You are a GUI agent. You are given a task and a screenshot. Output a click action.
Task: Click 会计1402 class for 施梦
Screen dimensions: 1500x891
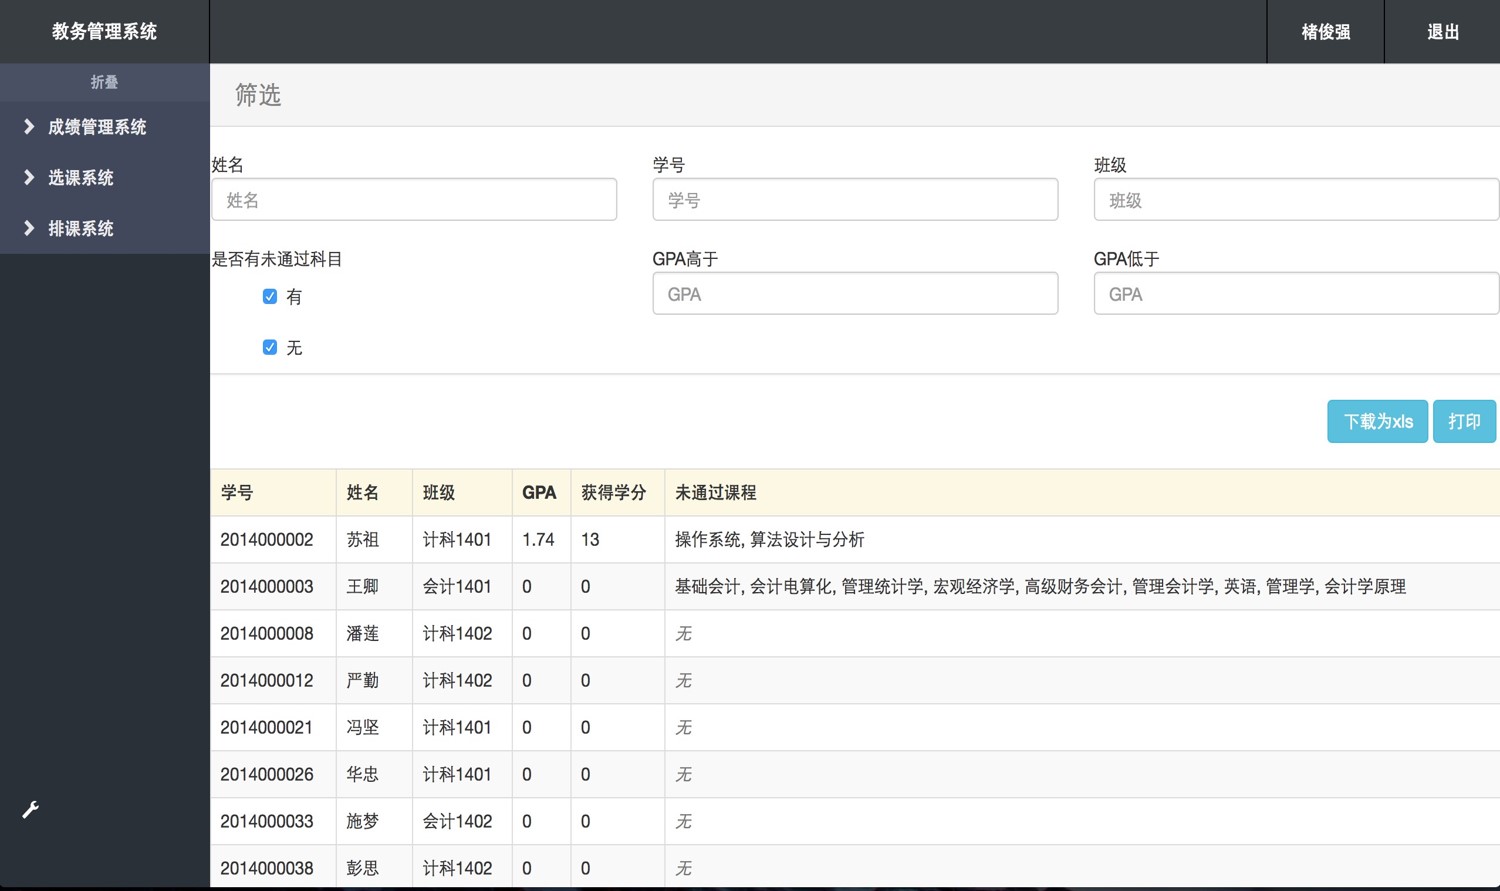click(x=457, y=821)
